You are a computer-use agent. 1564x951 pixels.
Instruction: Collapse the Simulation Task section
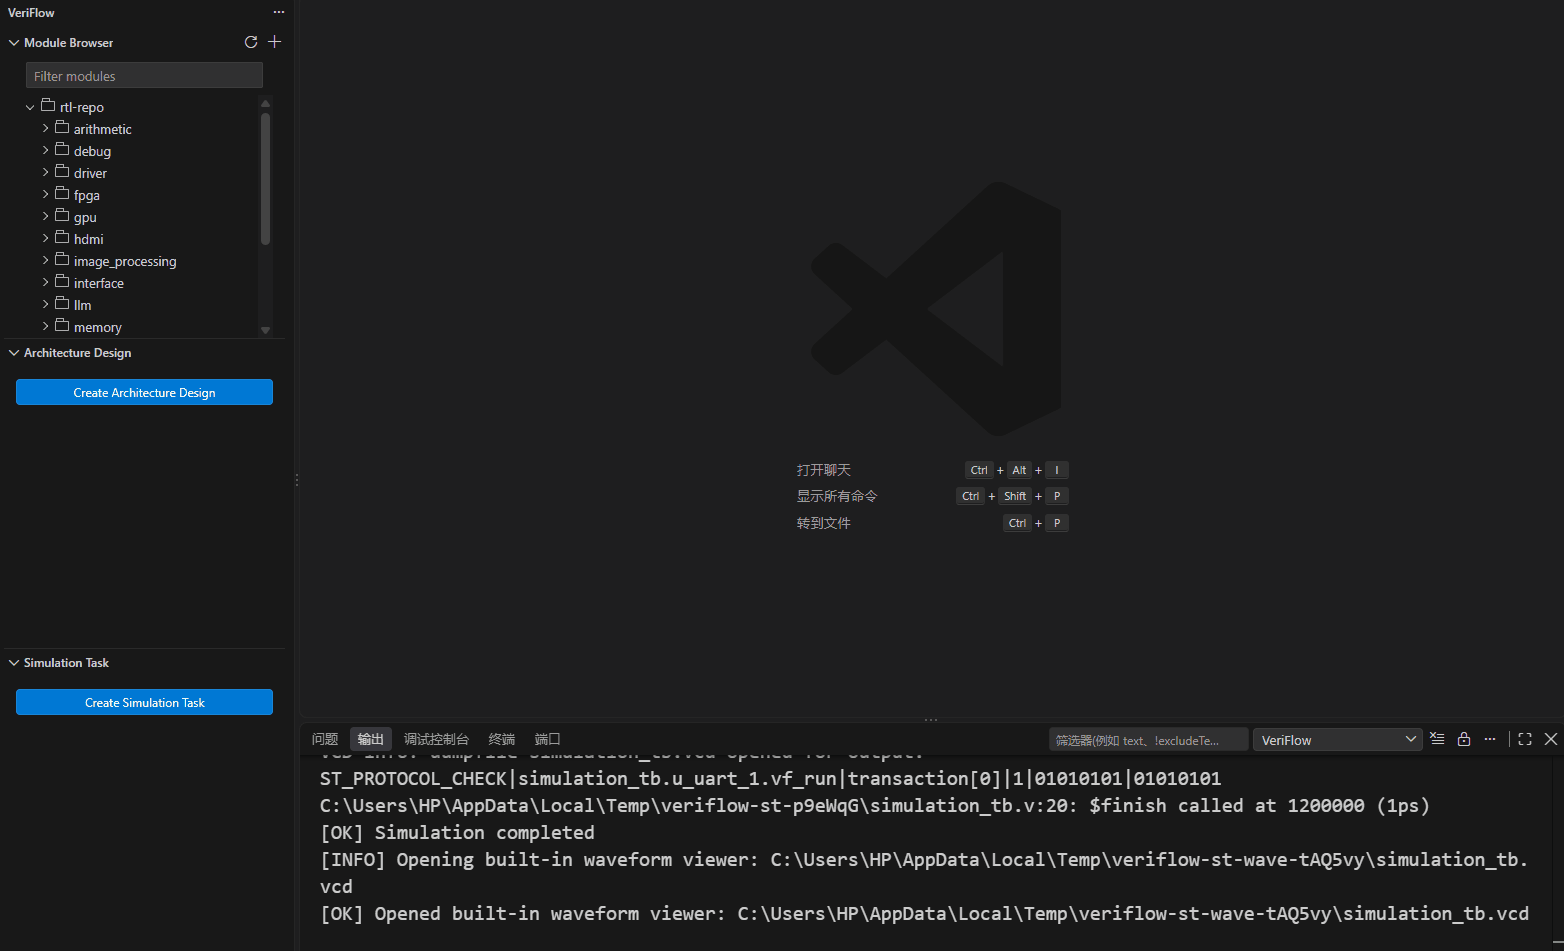tap(14, 663)
